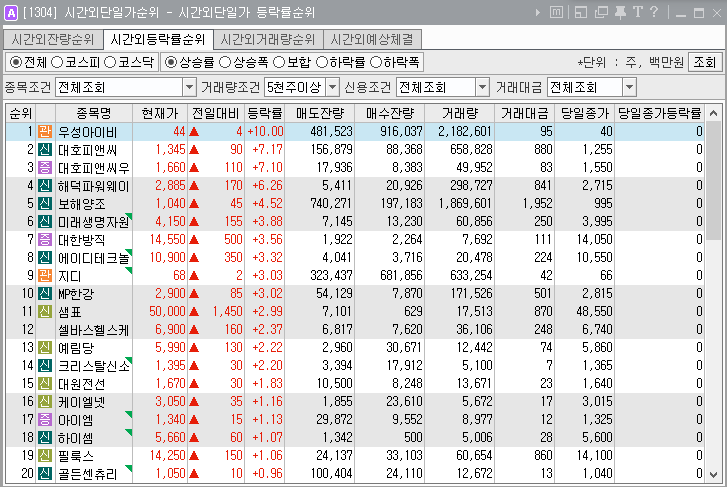Click the 매도잔량 column header

[x=320, y=113]
